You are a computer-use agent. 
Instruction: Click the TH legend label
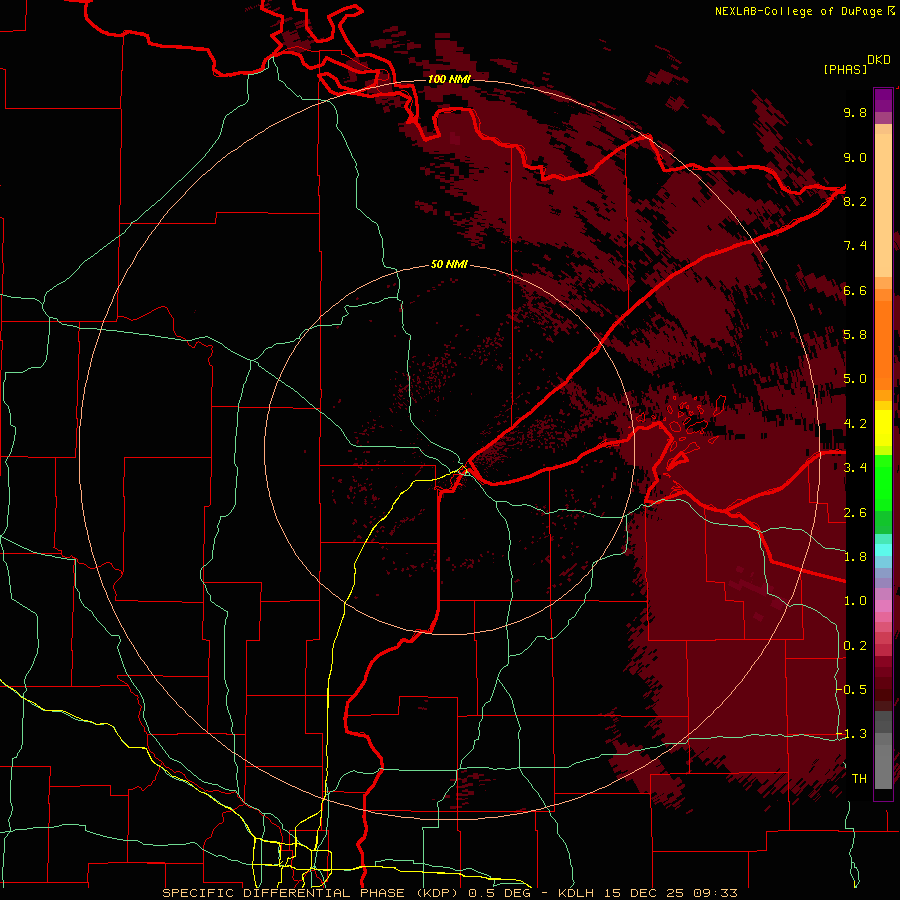[859, 779]
